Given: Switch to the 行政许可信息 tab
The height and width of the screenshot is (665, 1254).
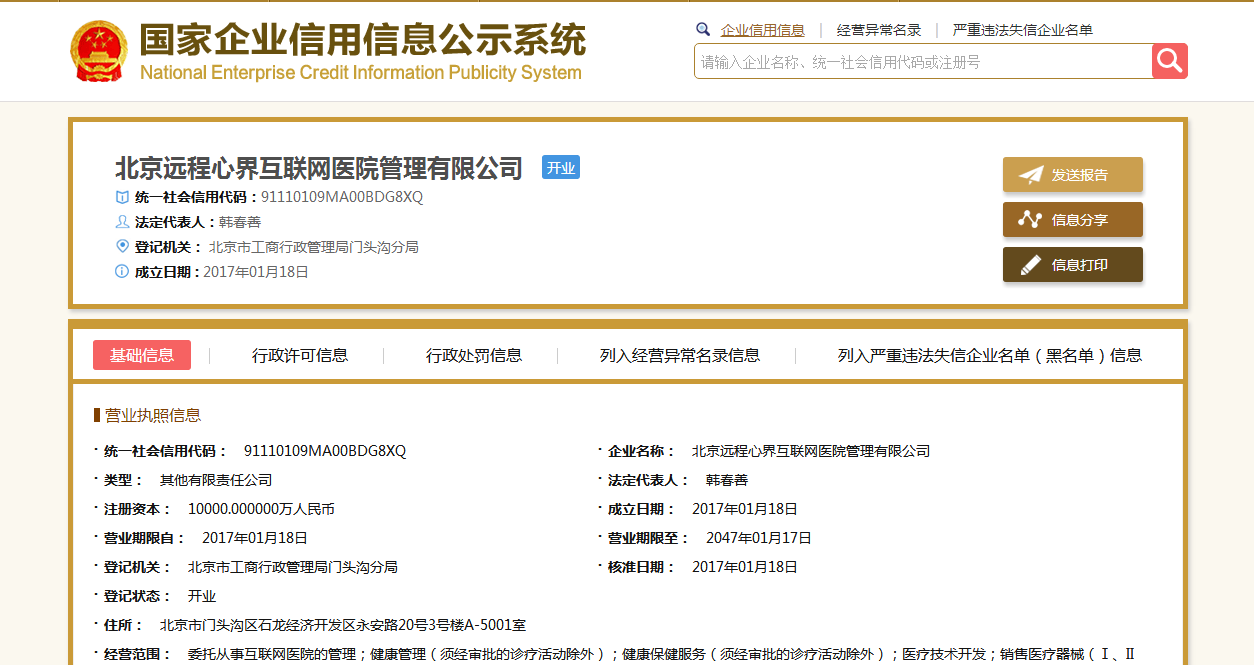Looking at the screenshot, I should tap(300, 355).
